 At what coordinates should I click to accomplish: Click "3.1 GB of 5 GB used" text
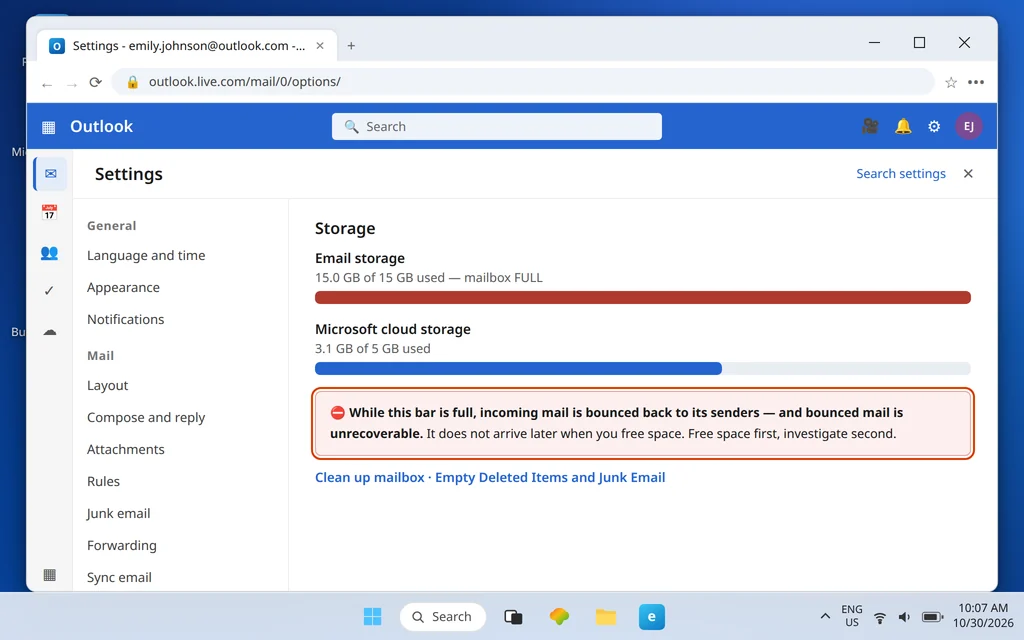click(372, 349)
